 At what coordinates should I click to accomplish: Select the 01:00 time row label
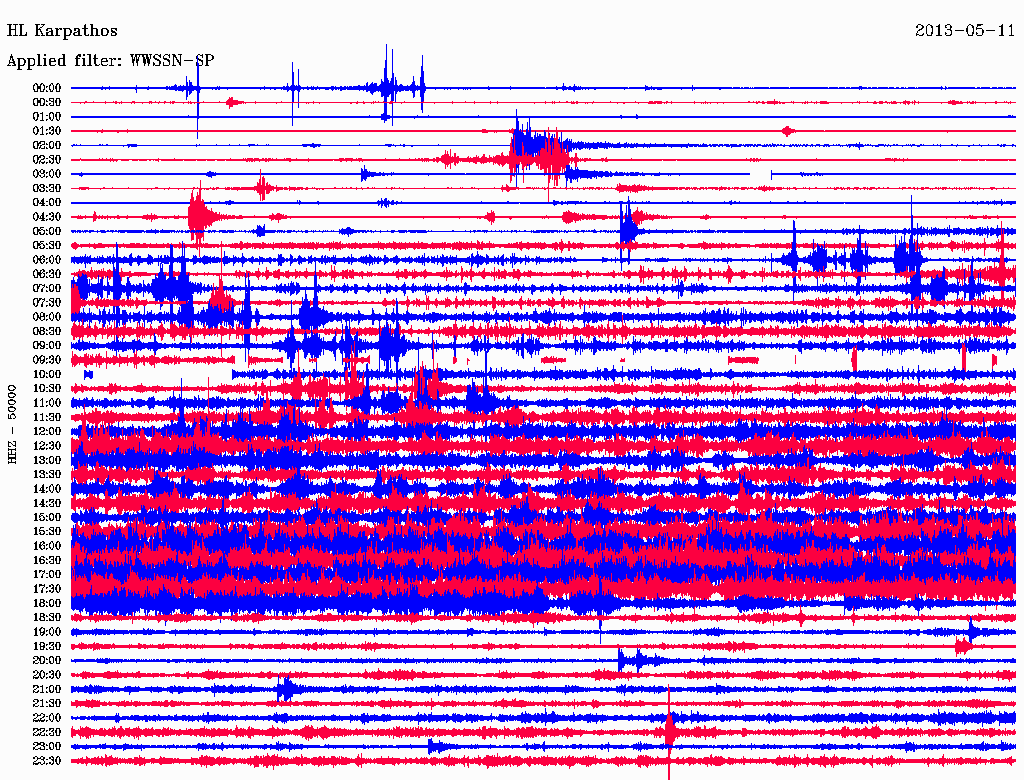tap(47, 117)
